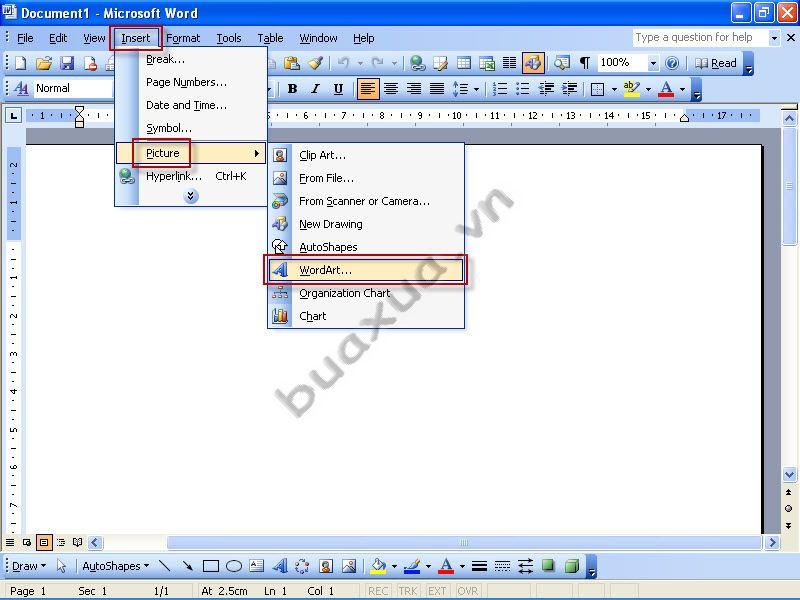Open the Document Map
The height and width of the screenshot is (600, 800).
(562, 63)
